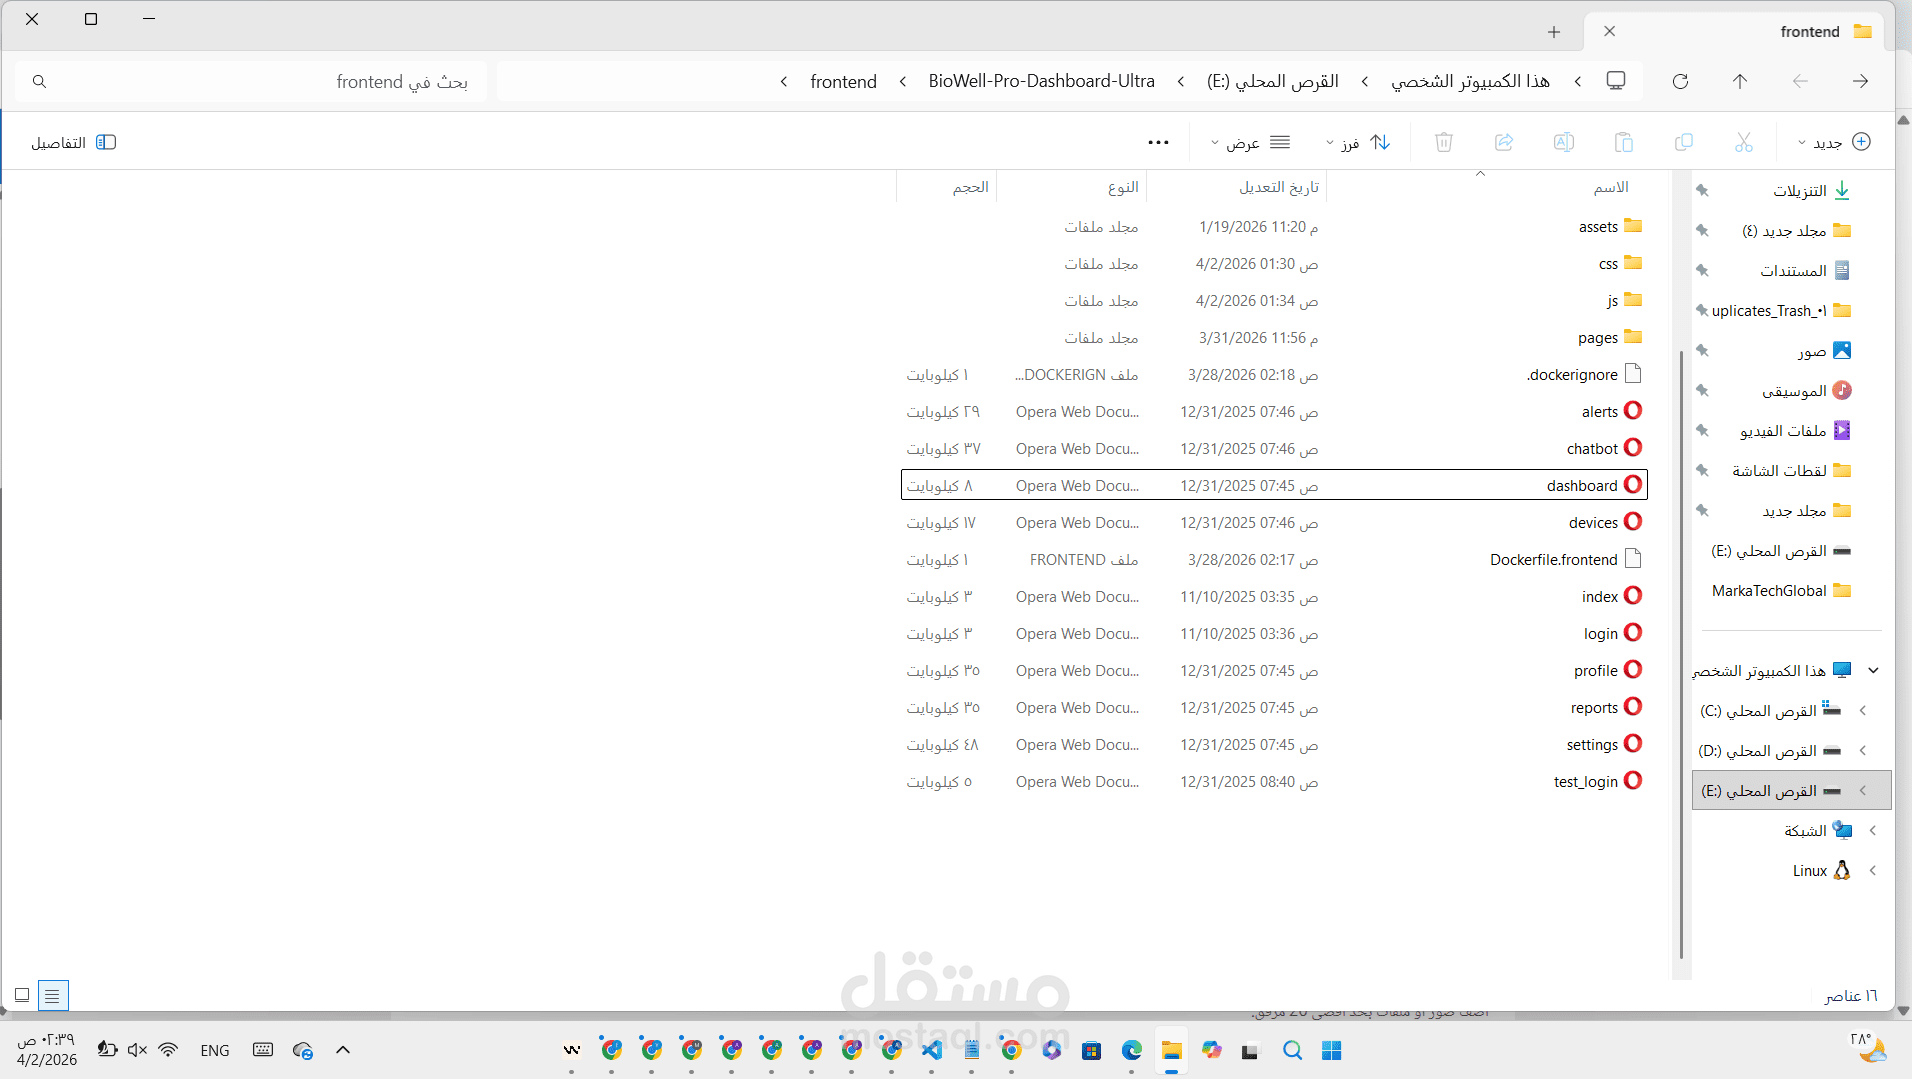The height and width of the screenshot is (1079, 1912).
Task: Go up one folder level with the up arrow
Action: [1739, 81]
